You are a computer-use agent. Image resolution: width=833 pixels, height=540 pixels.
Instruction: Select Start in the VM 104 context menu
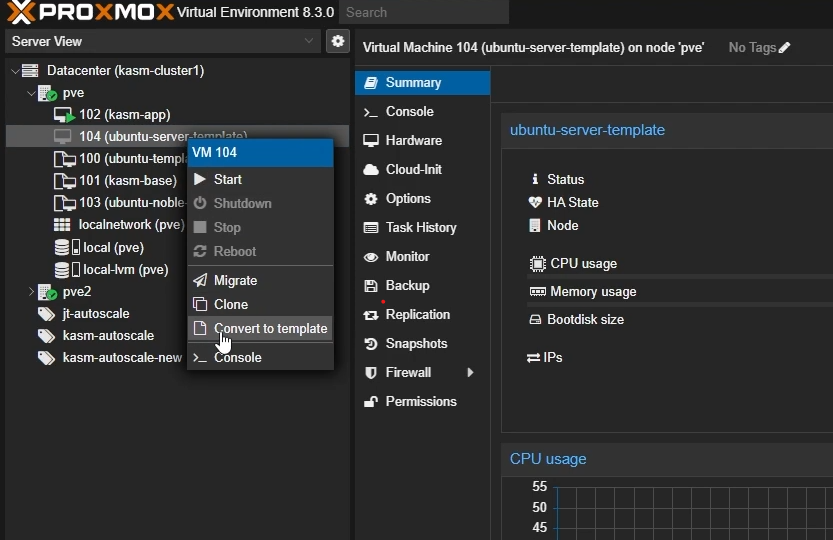(x=228, y=179)
